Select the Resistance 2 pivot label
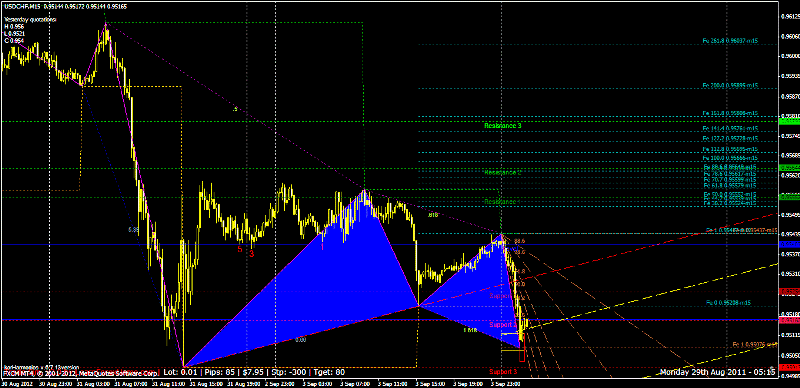The height and width of the screenshot is (388, 800). [x=503, y=173]
